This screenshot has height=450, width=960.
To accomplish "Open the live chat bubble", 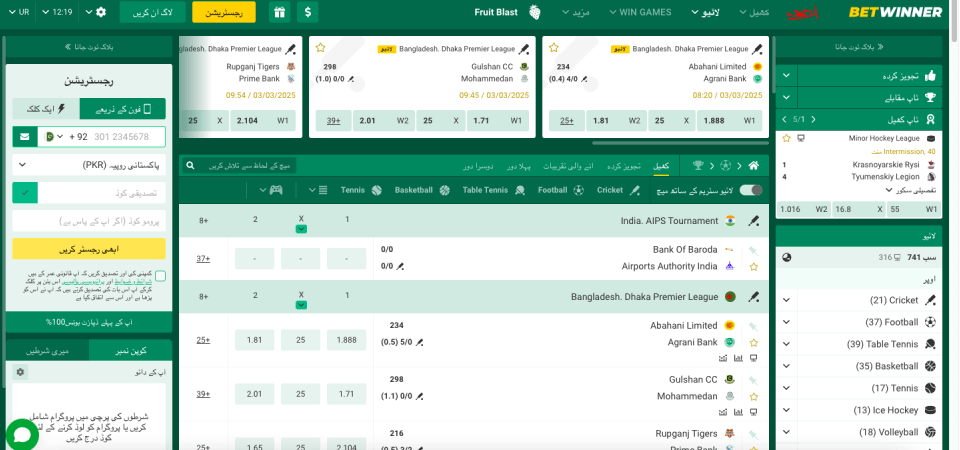I will (22, 435).
